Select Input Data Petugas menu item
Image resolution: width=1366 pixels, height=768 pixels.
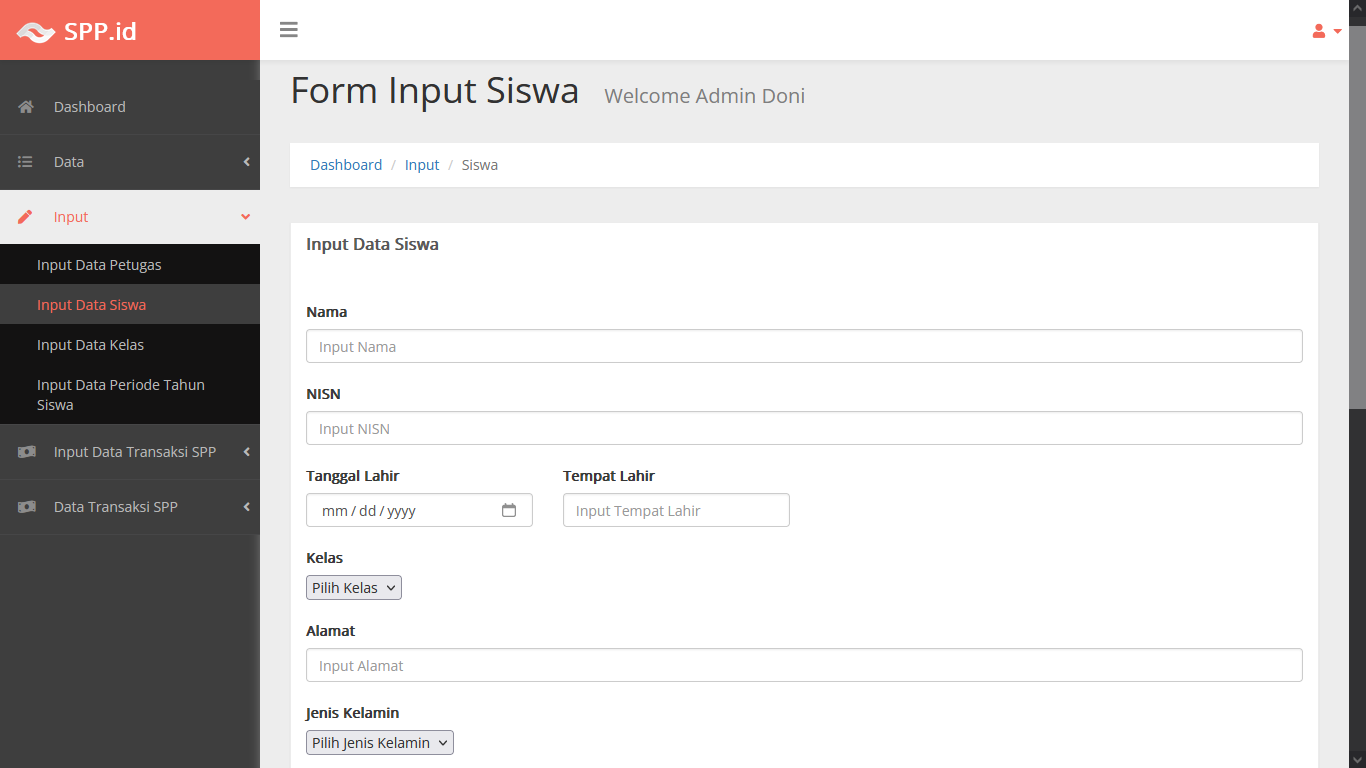[x=99, y=265]
